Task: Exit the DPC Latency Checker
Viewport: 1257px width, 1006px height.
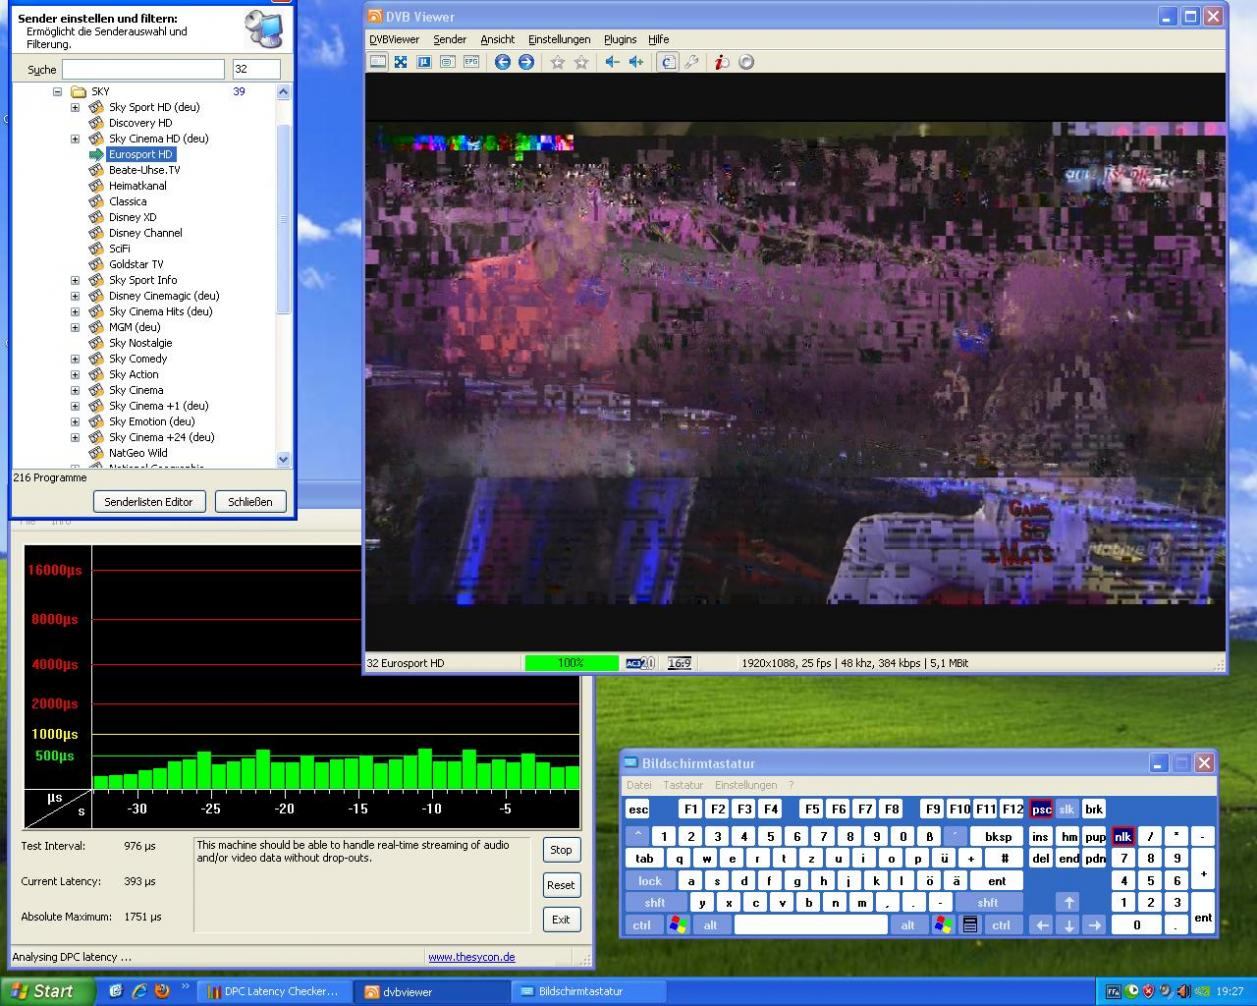Action: (x=561, y=920)
